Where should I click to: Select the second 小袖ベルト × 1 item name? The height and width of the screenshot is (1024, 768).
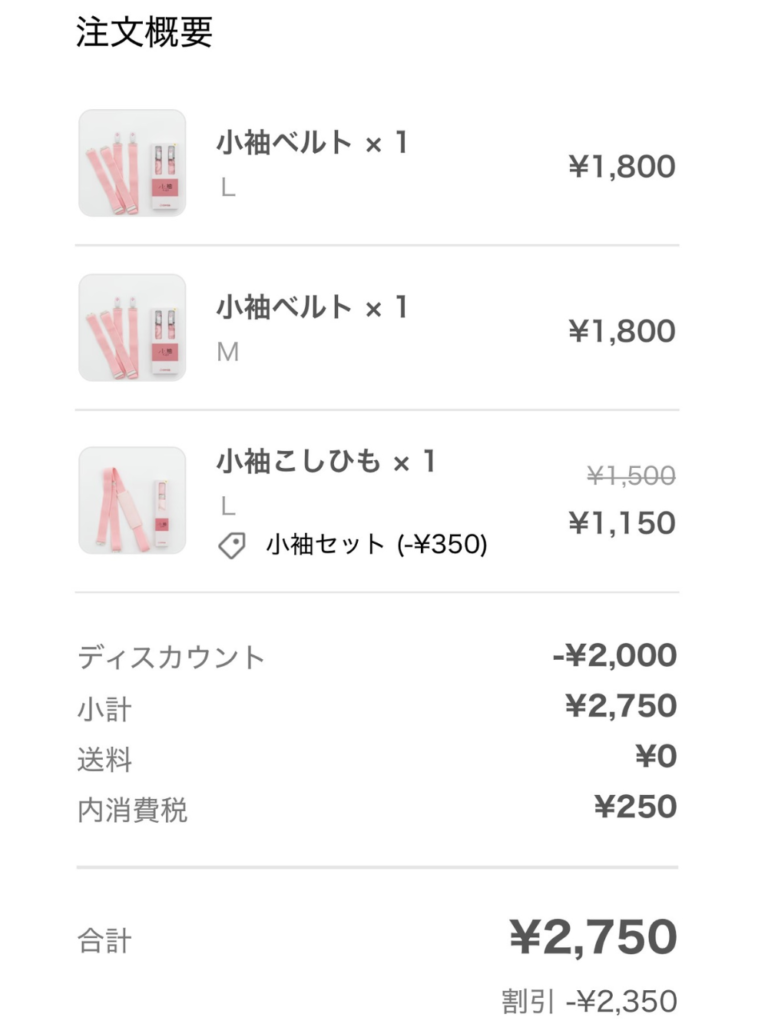[x=312, y=307]
